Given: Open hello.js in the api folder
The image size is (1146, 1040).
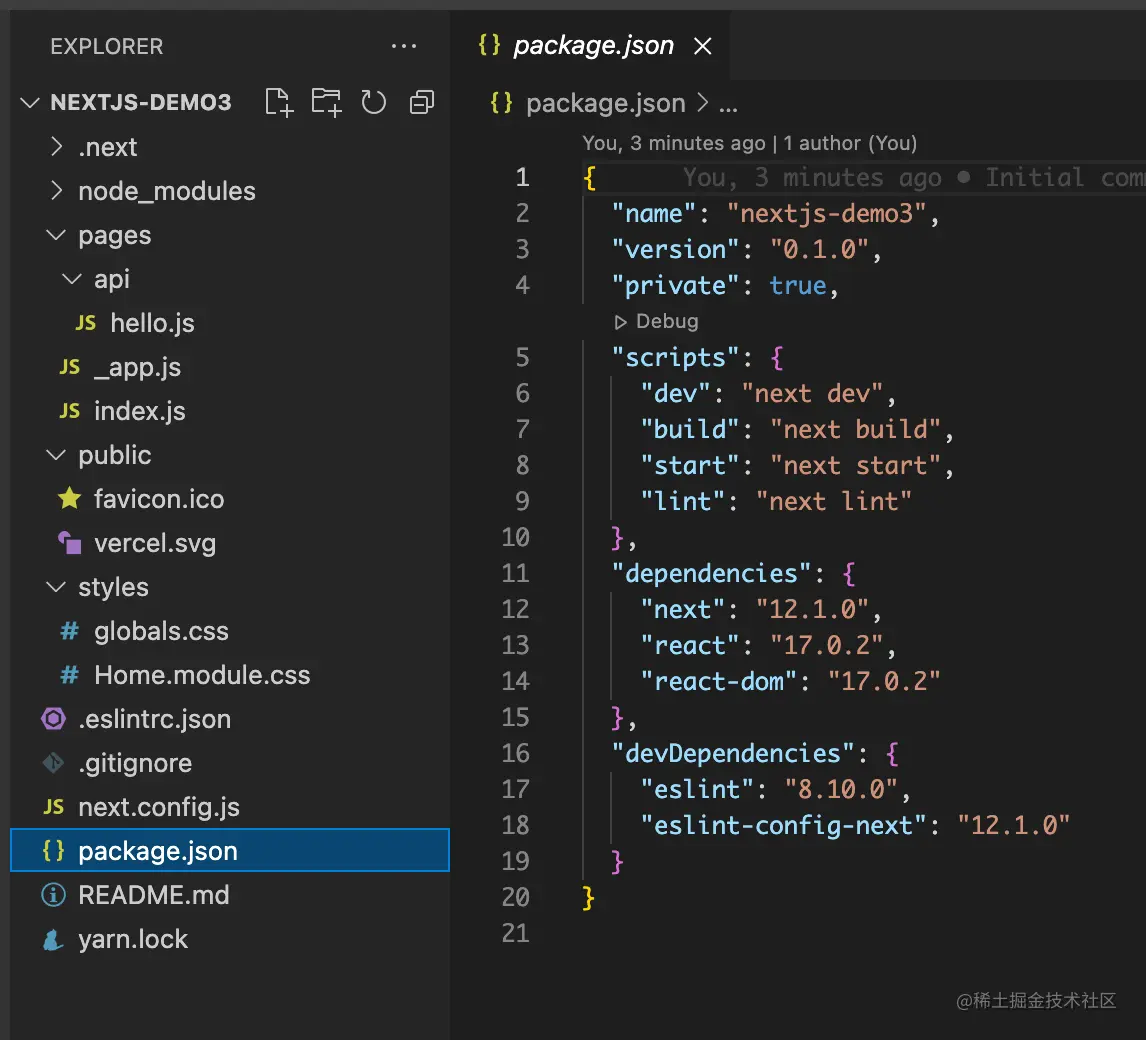Looking at the screenshot, I should pyautogui.click(x=152, y=323).
